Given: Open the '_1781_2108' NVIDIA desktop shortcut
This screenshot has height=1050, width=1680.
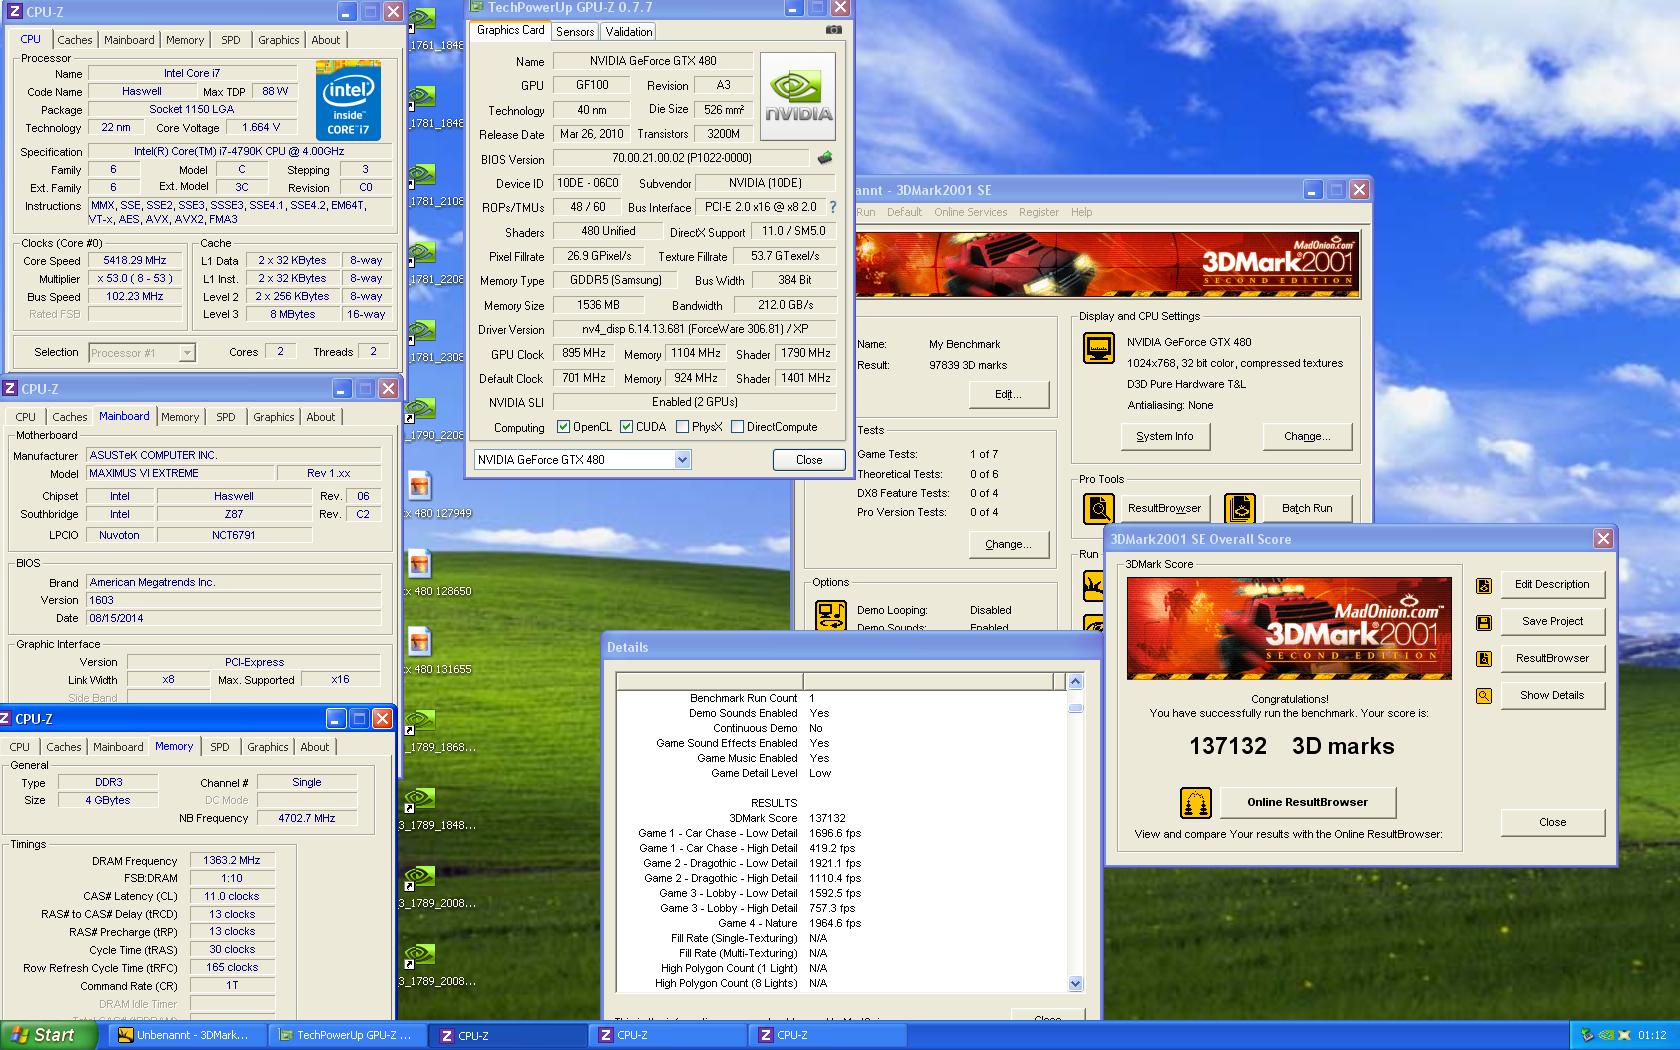Looking at the screenshot, I should 420,174.
